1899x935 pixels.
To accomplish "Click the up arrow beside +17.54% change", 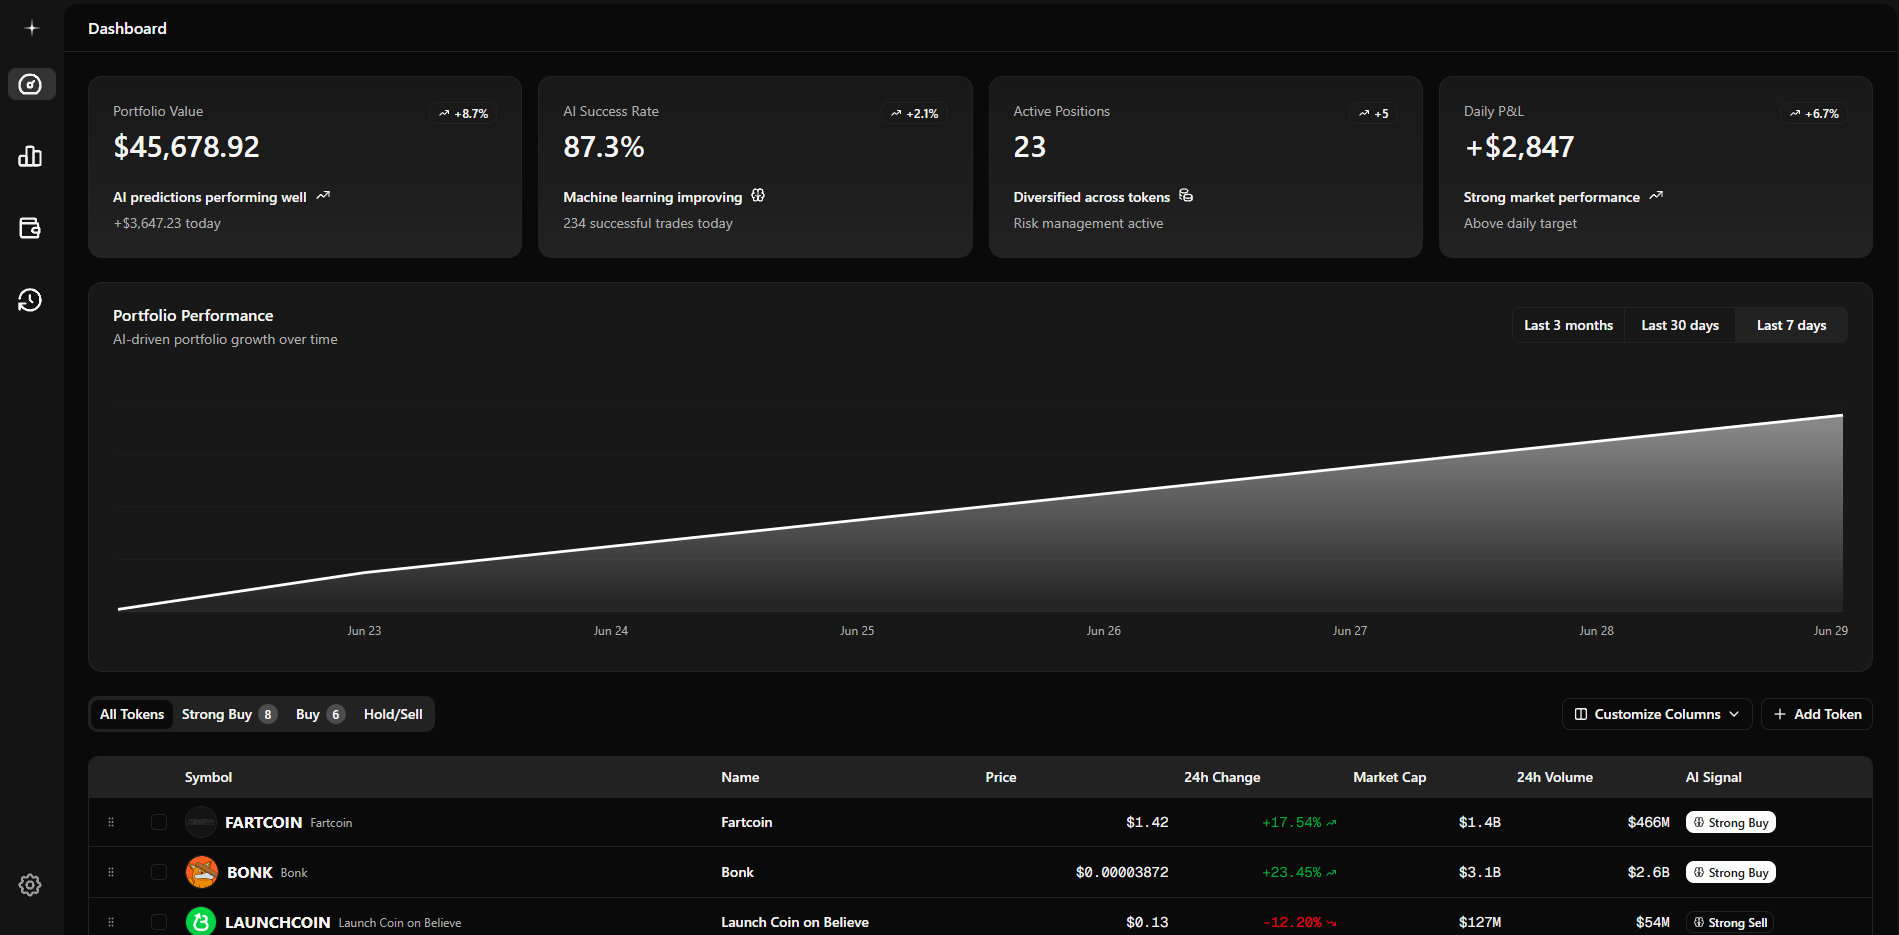I will click(1331, 823).
